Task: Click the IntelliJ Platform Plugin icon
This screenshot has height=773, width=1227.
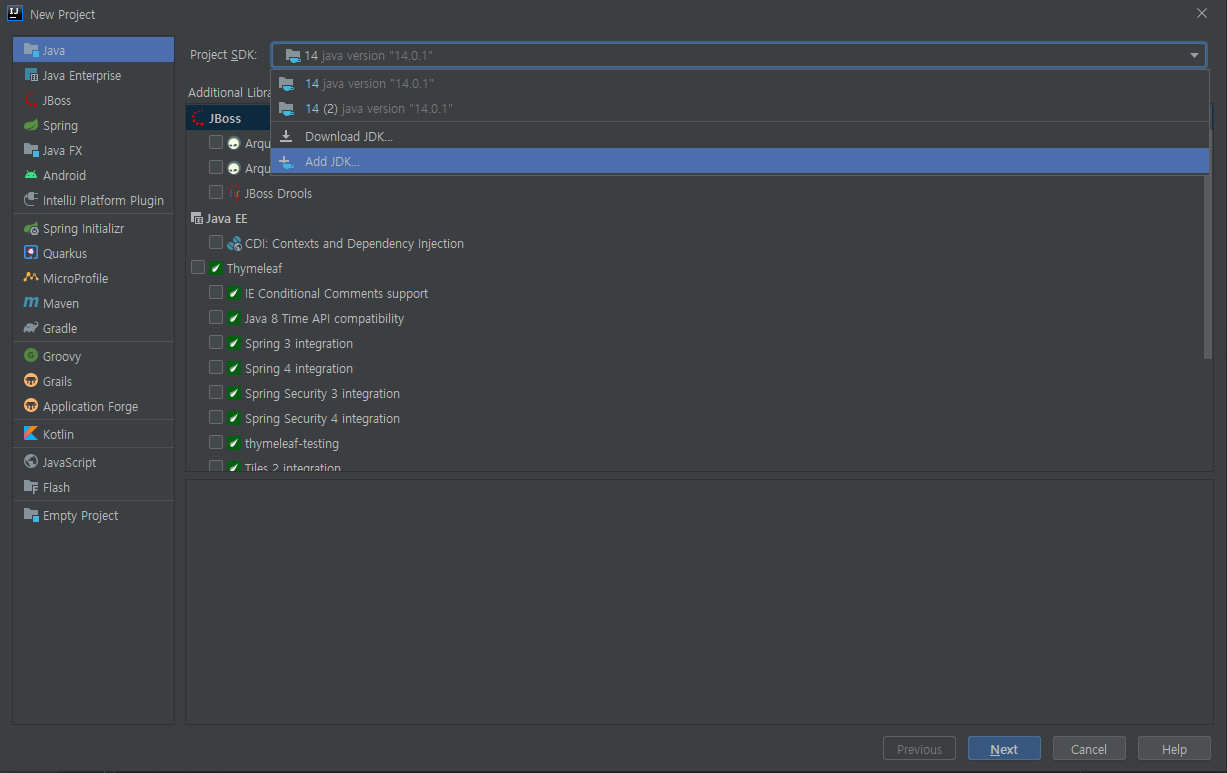Action: (x=31, y=200)
